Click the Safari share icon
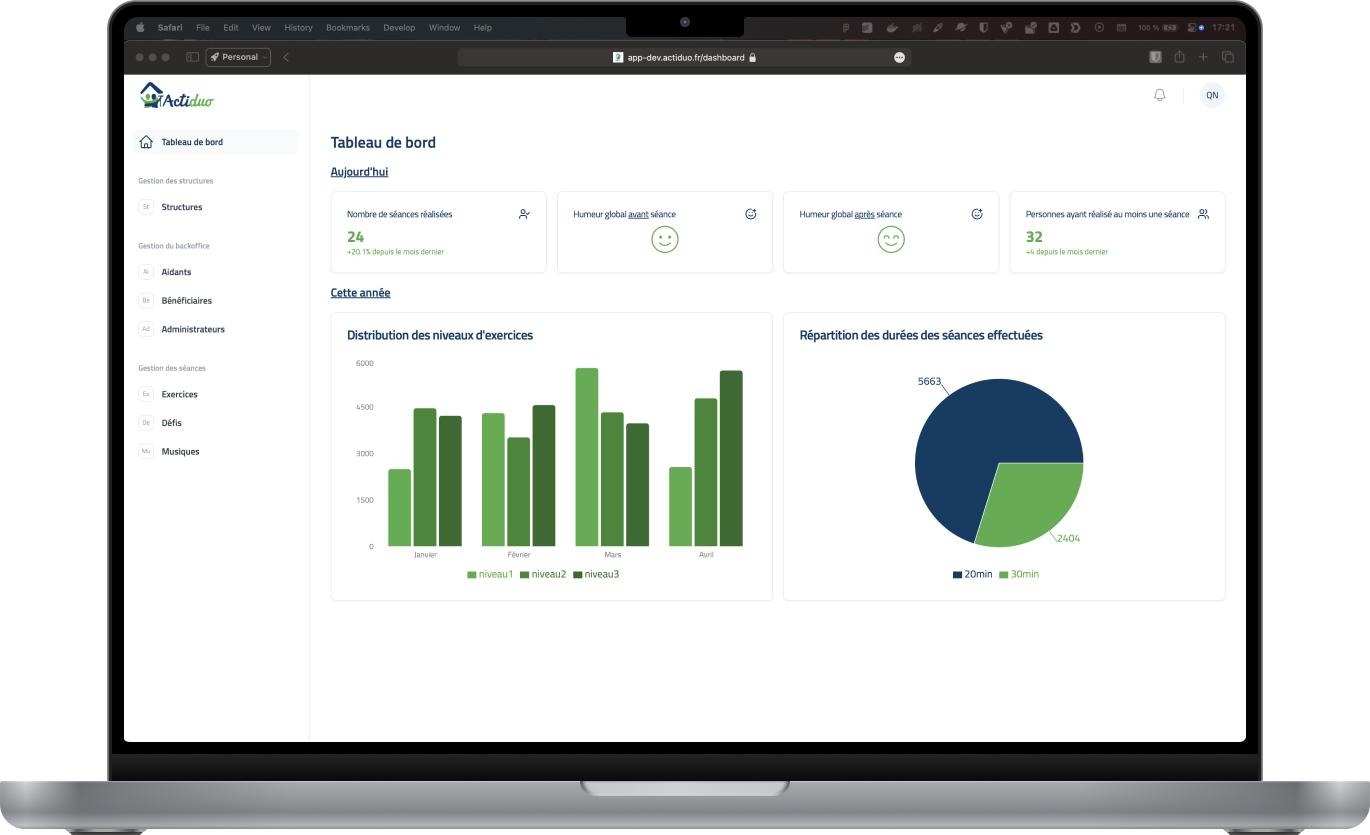1370x835 pixels. pyautogui.click(x=1179, y=57)
